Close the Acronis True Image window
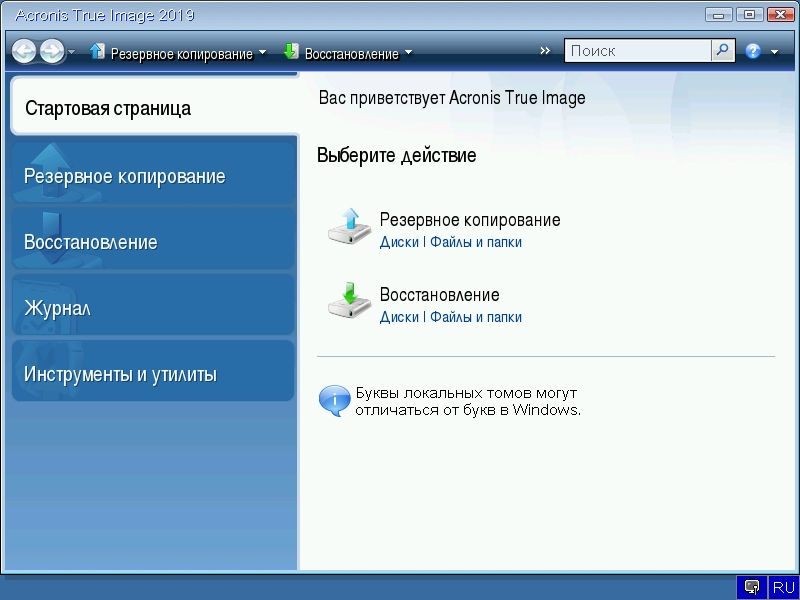The image size is (800, 600). pos(780,14)
